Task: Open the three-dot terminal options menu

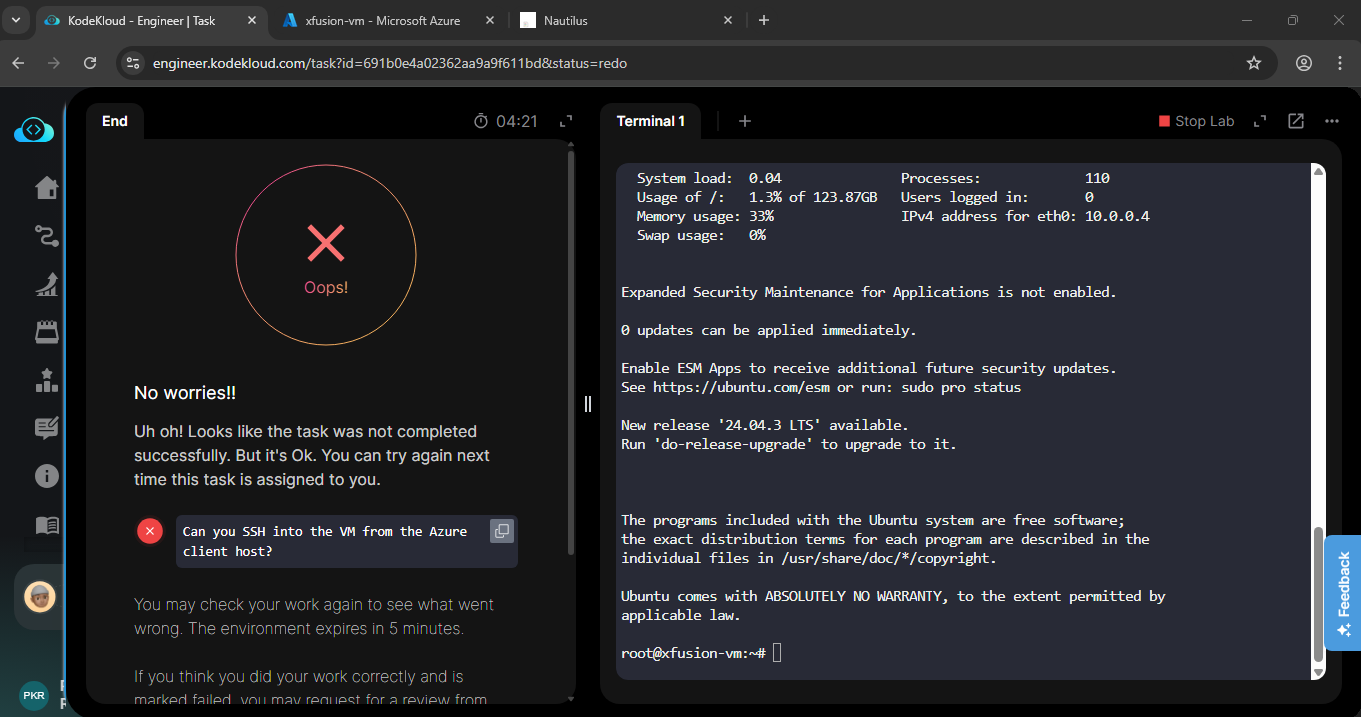Action: 1331,121
